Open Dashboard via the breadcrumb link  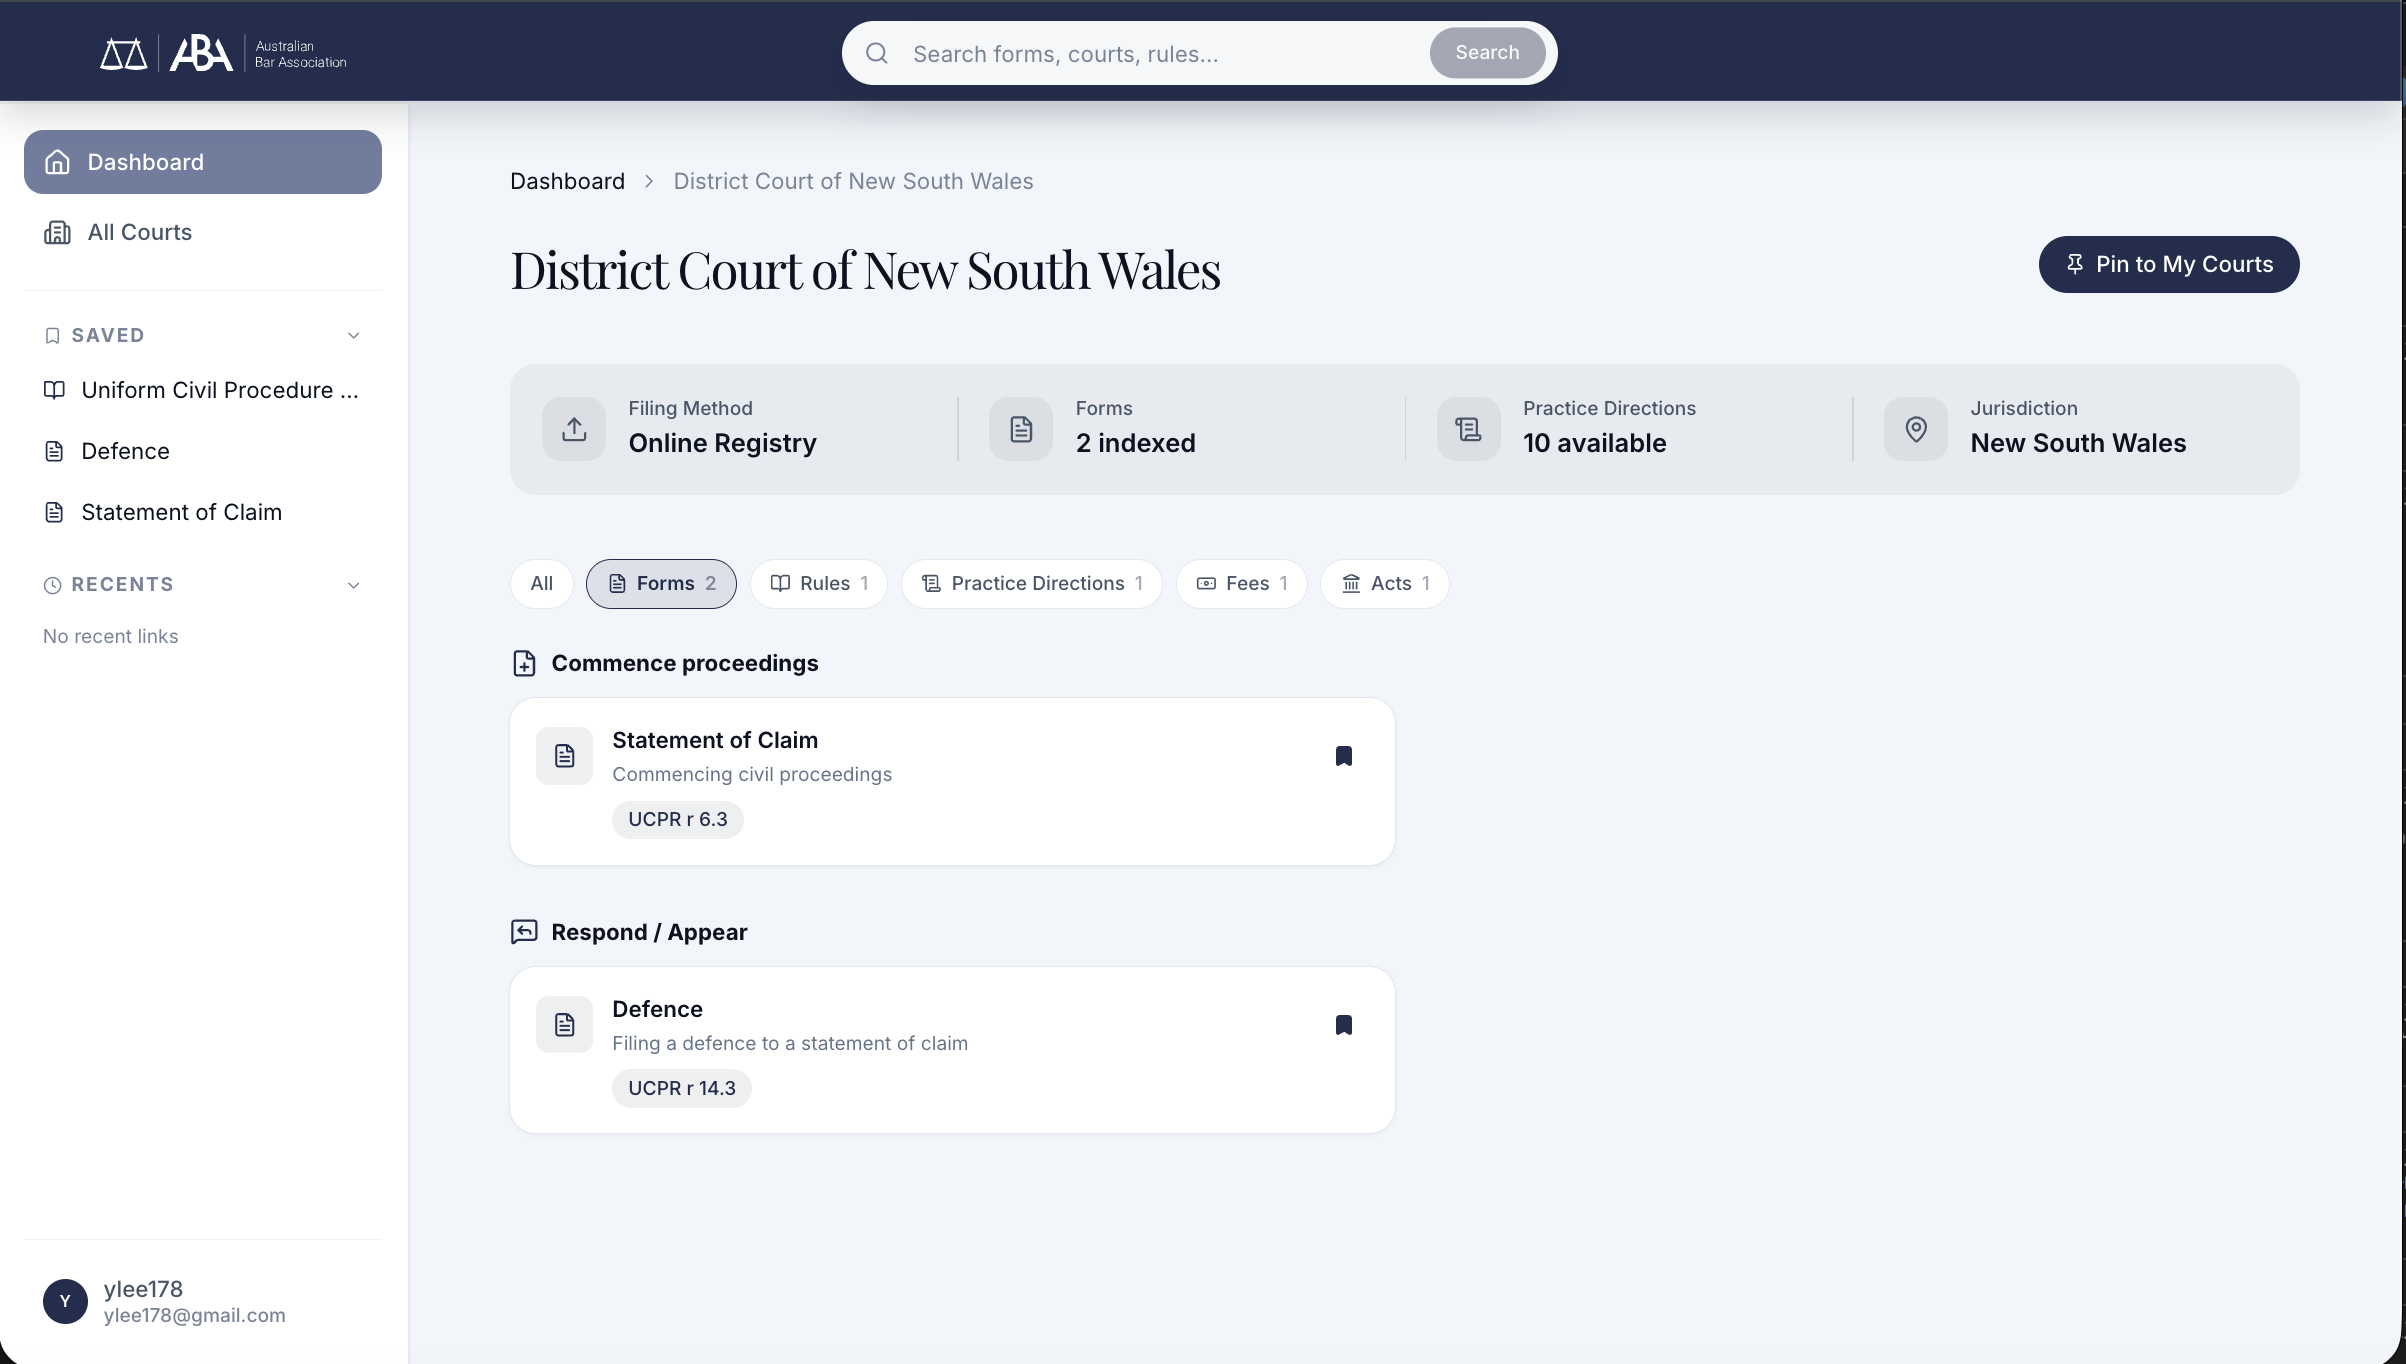click(x=566, y=181)
